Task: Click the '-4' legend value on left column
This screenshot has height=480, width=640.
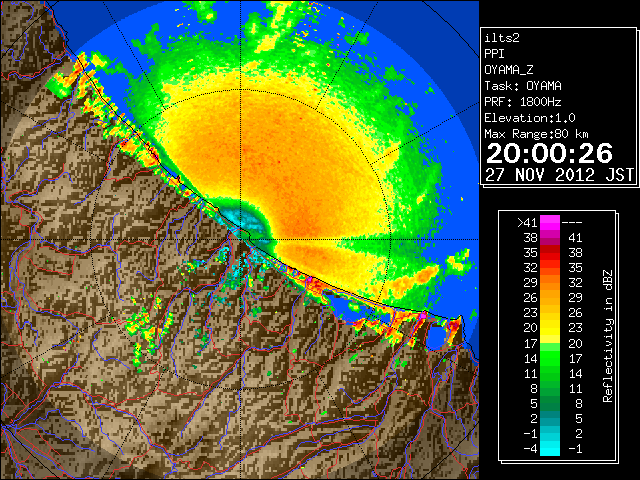Action: [530, 449]
